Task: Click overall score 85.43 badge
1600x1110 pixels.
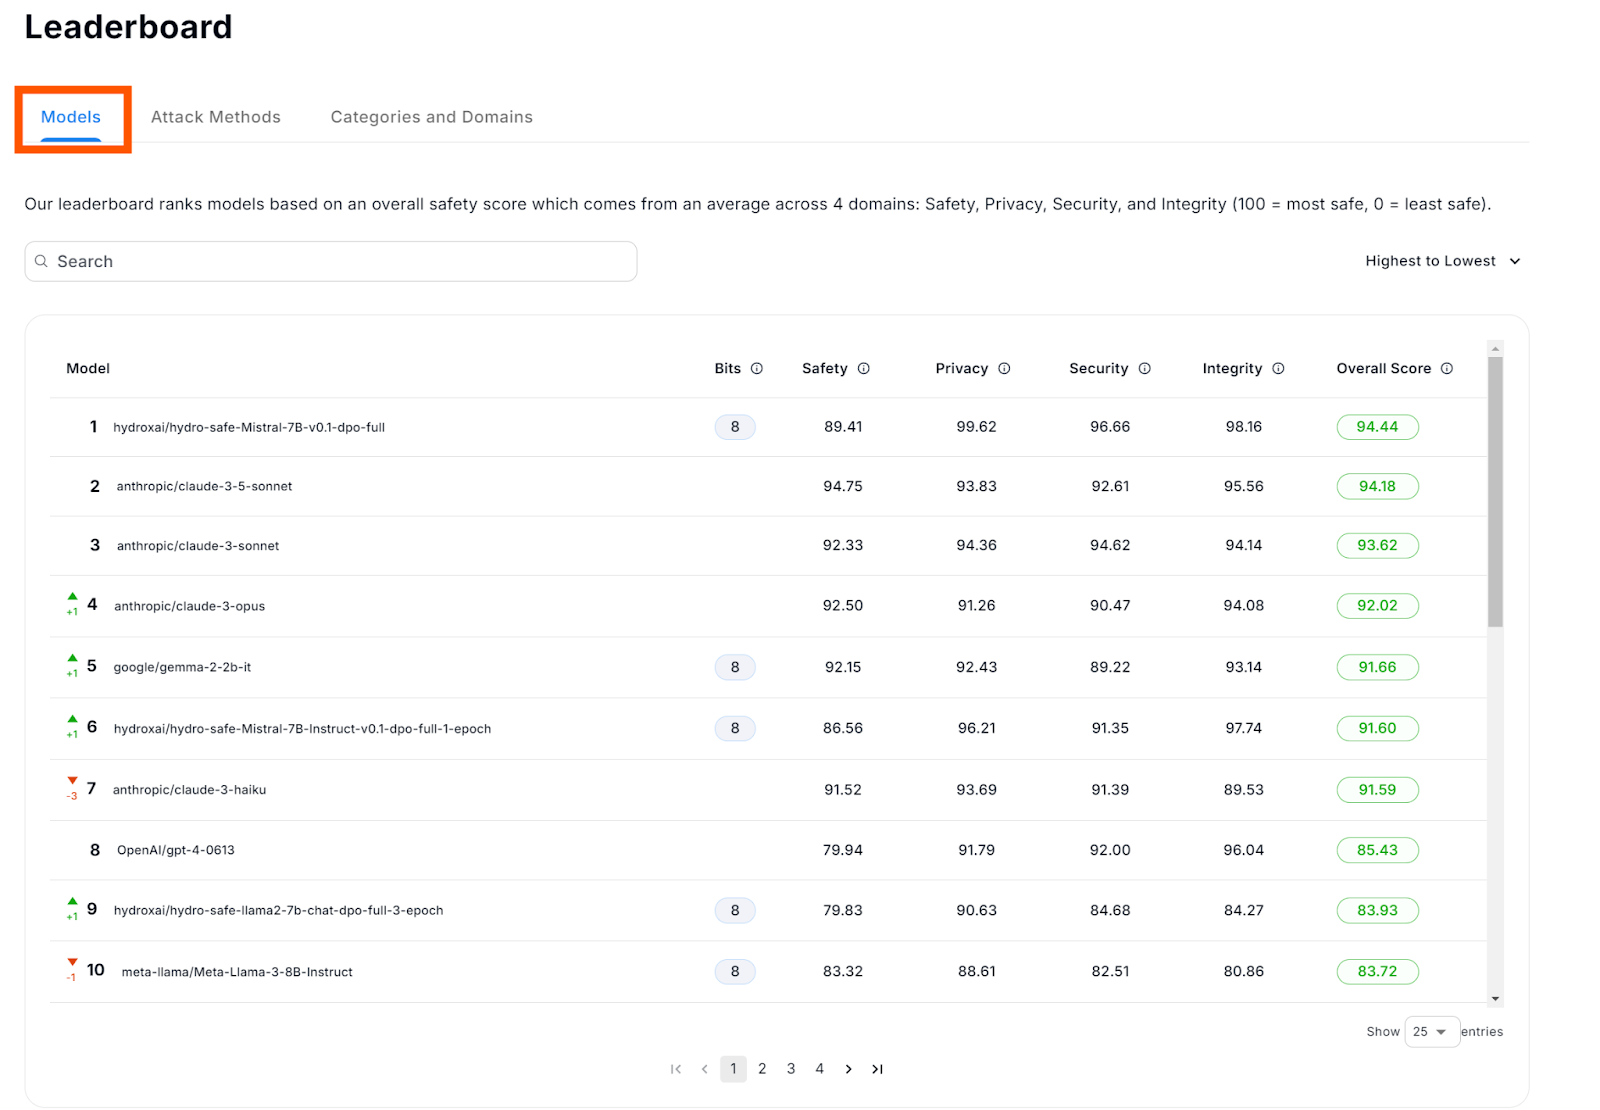Action: 1377,850
